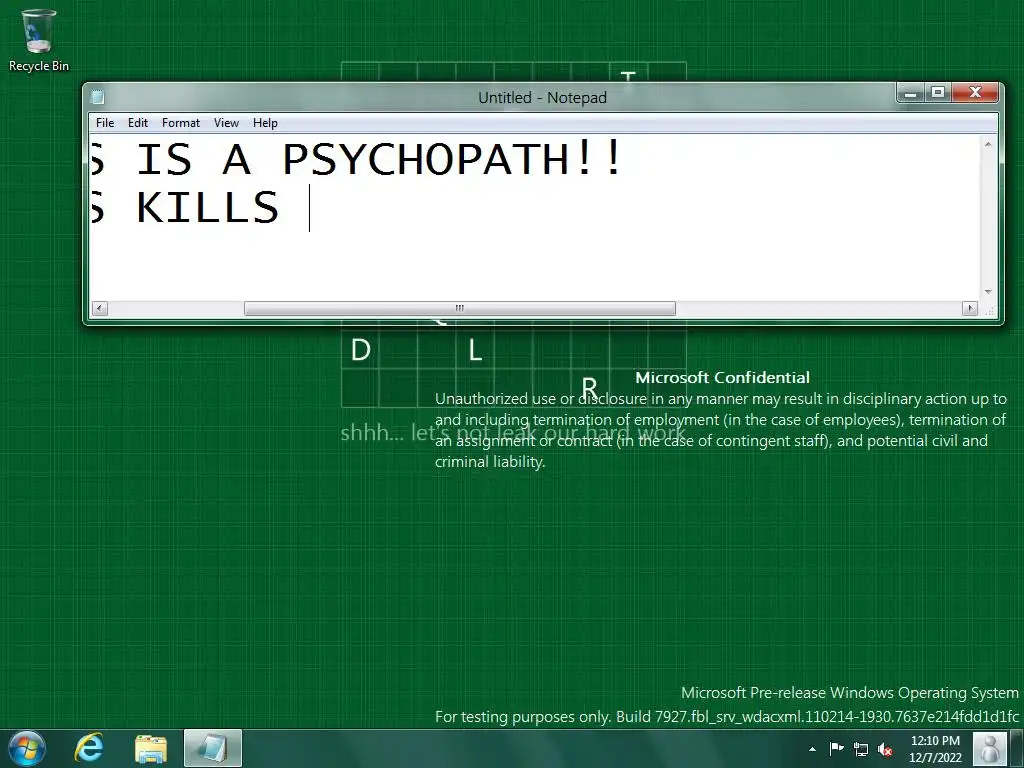1024x768 pixels.
Task: Click the network tray icon
Action: 861,749
